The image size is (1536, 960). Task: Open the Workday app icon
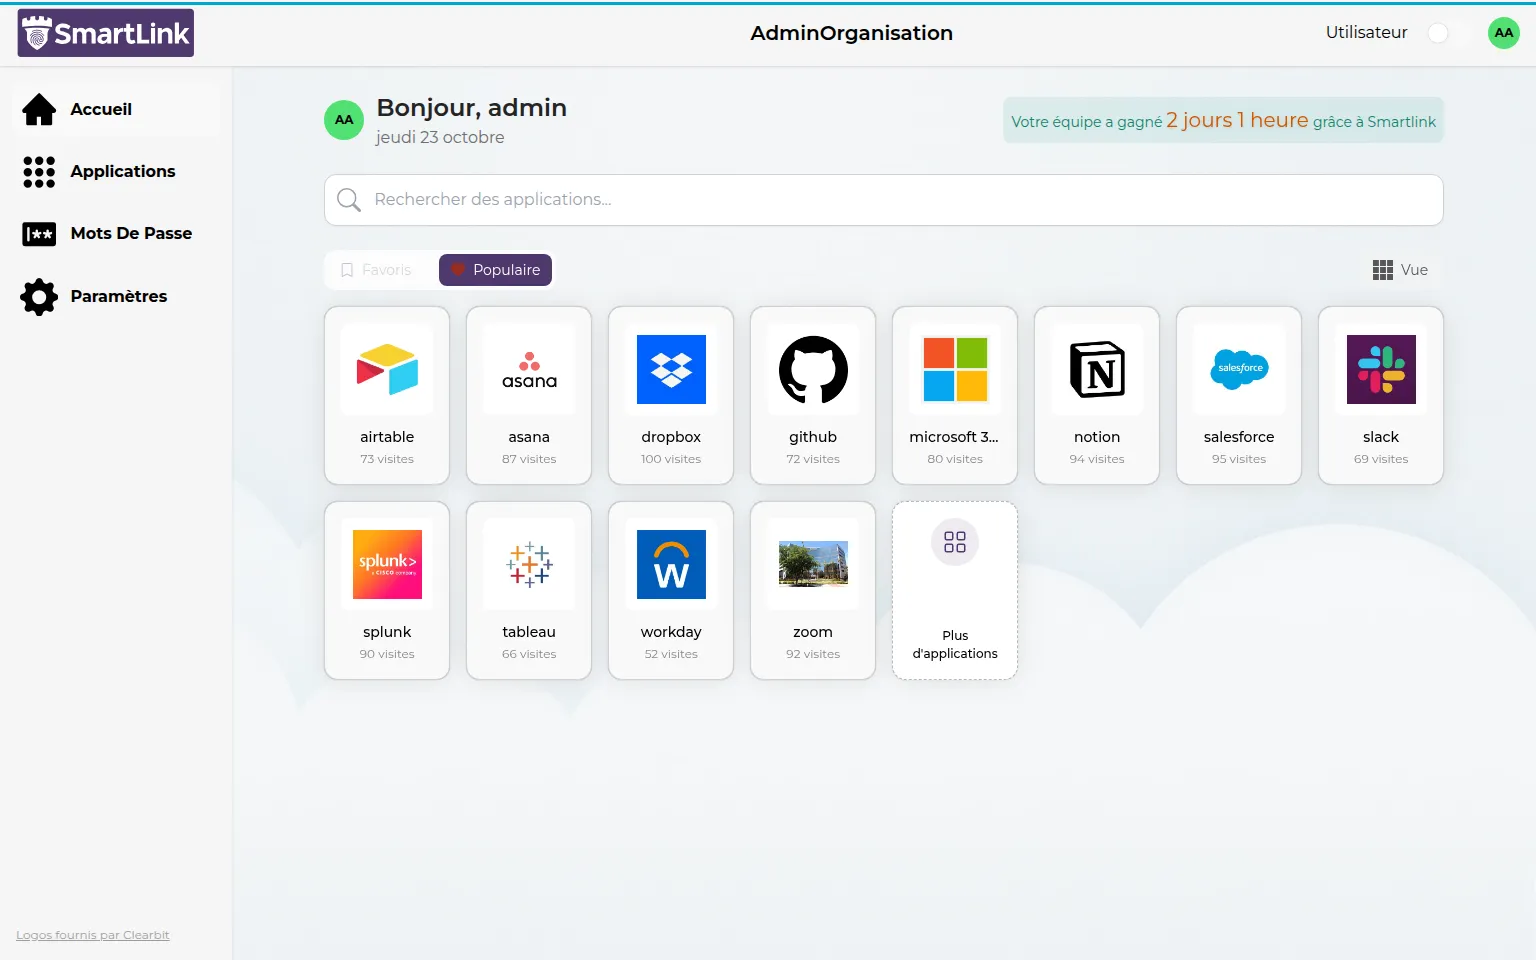click(671, 565)
